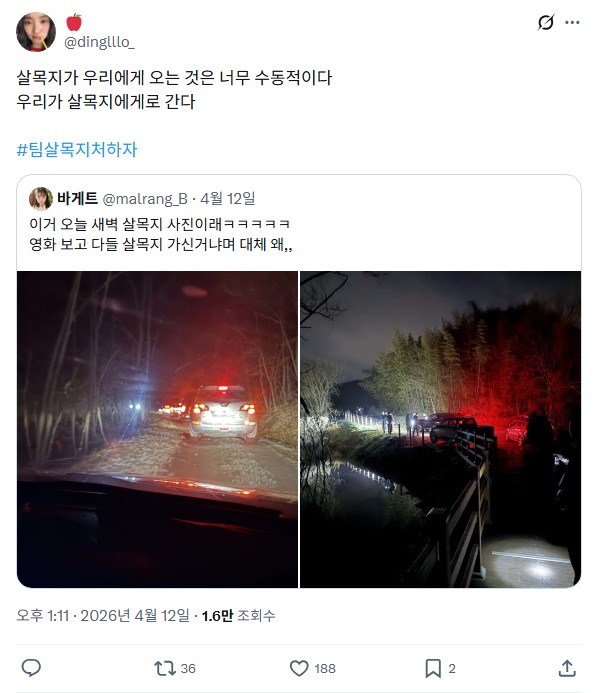Open the red apple emoji display name

click(x=74, y=22)
